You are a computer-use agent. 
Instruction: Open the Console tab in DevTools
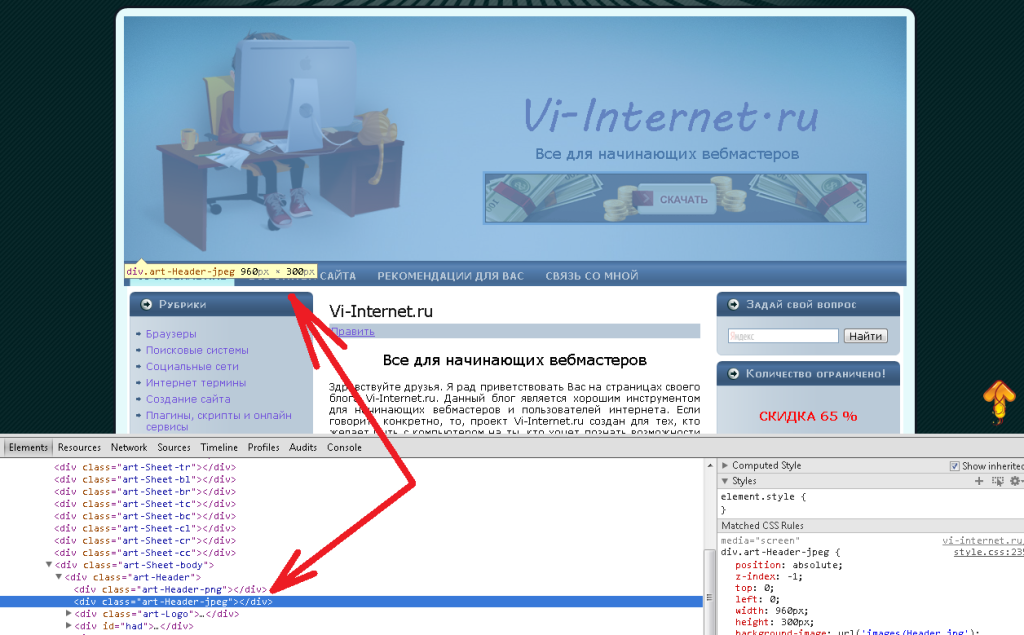tap(344, 448)
